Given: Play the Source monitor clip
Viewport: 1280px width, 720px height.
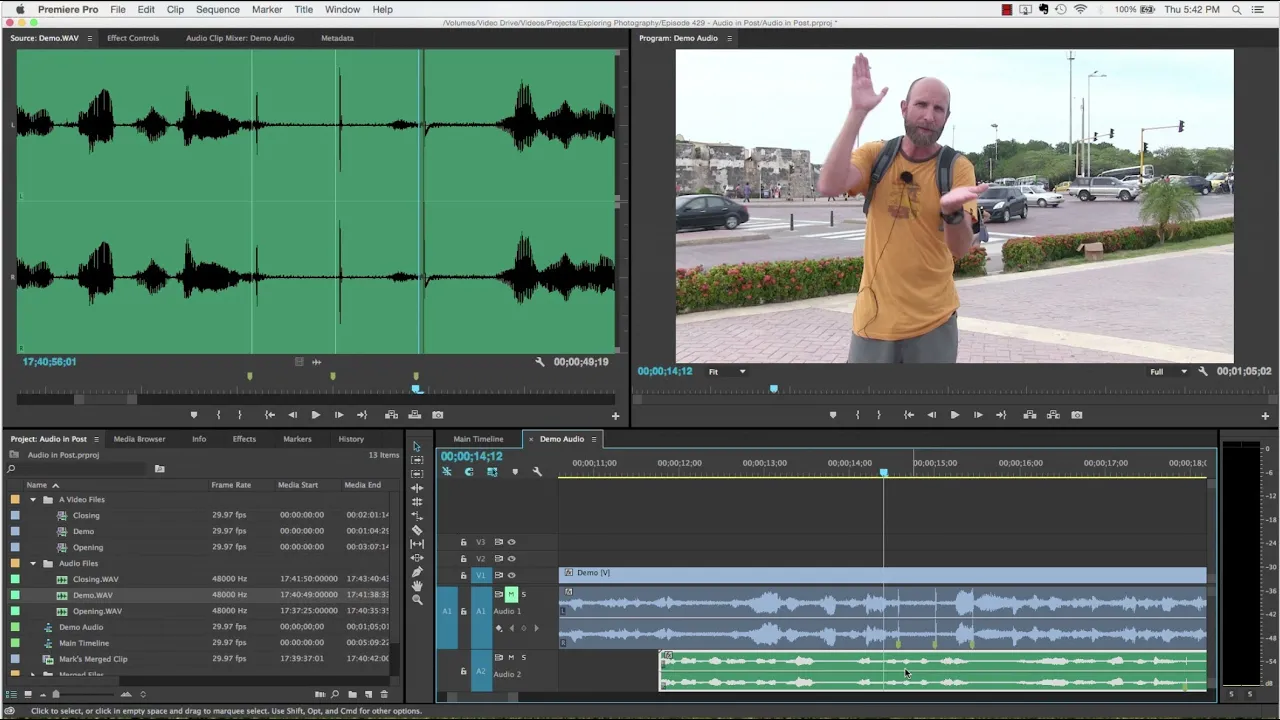Looking at the screenshot, I should point(315,415).
